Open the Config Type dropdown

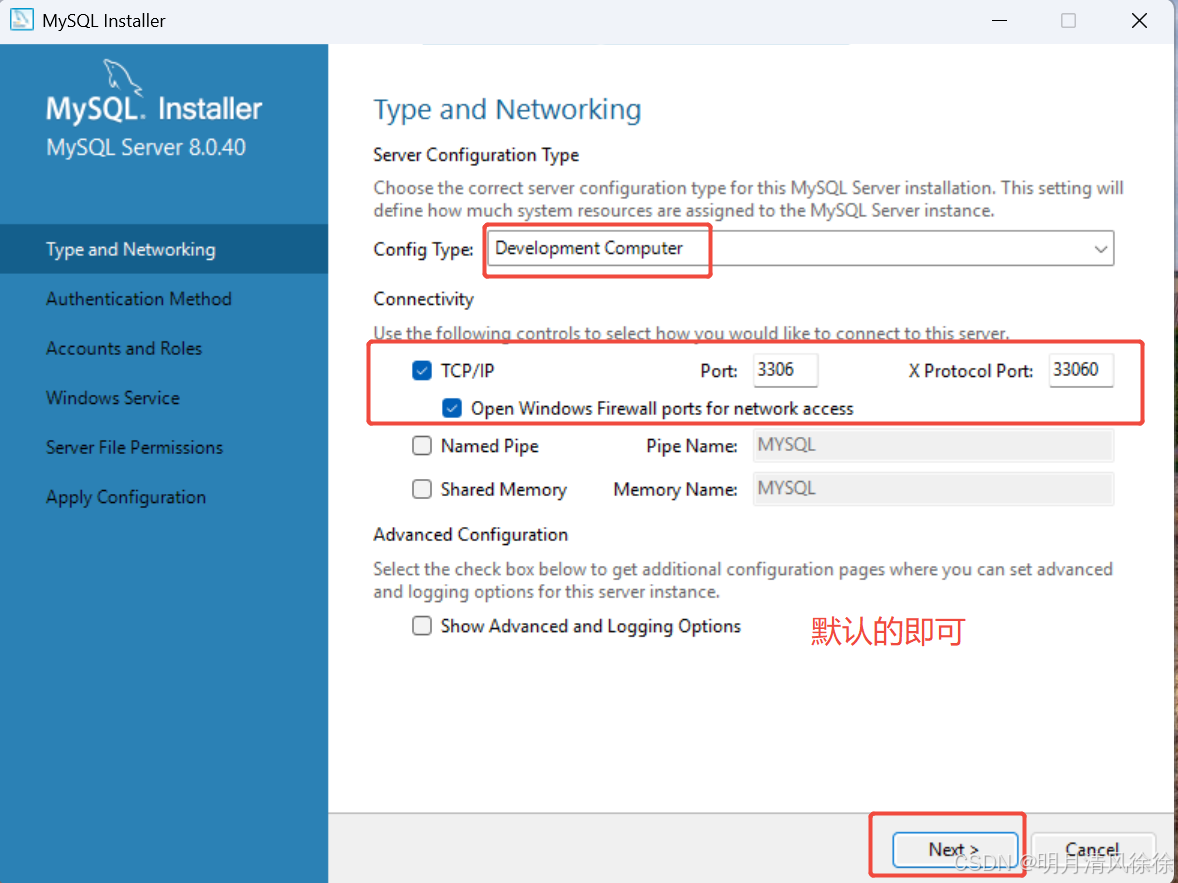[800, 249]
